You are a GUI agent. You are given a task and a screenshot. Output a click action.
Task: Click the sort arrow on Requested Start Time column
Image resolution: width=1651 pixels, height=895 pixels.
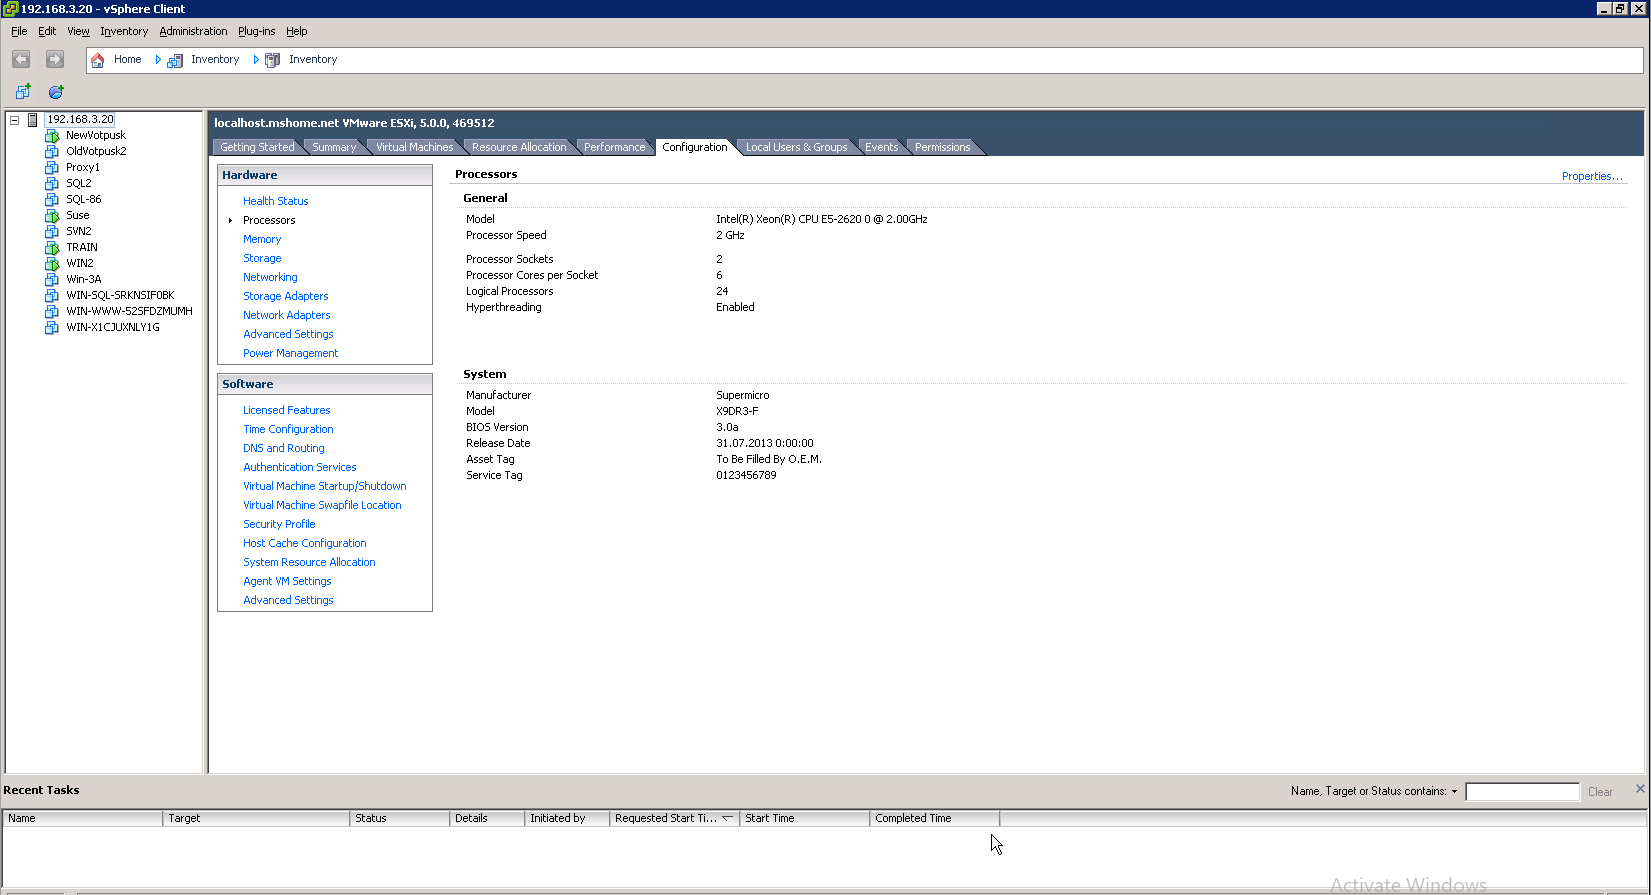(727, 818)
